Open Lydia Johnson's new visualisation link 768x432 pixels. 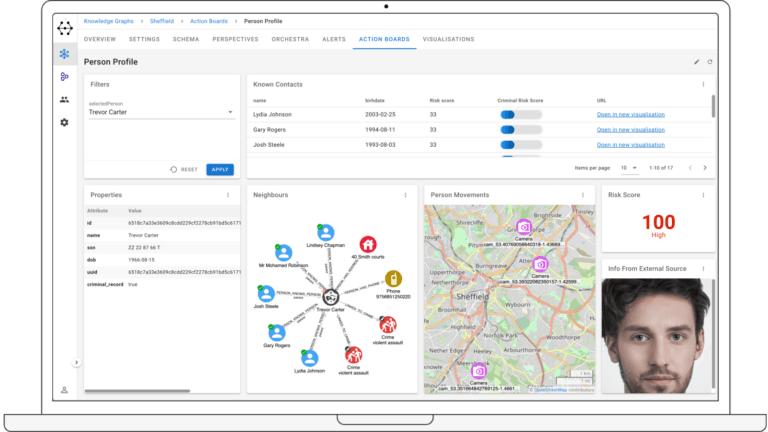point(630,115)
